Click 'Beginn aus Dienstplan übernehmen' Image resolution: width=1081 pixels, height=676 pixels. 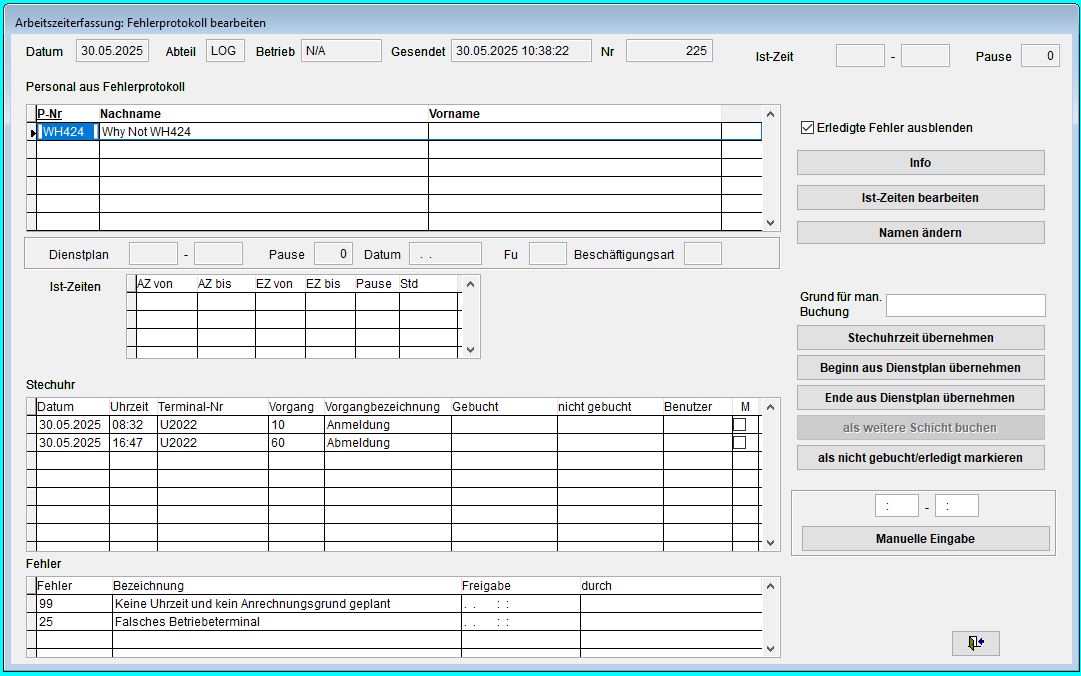pos(920,368)
